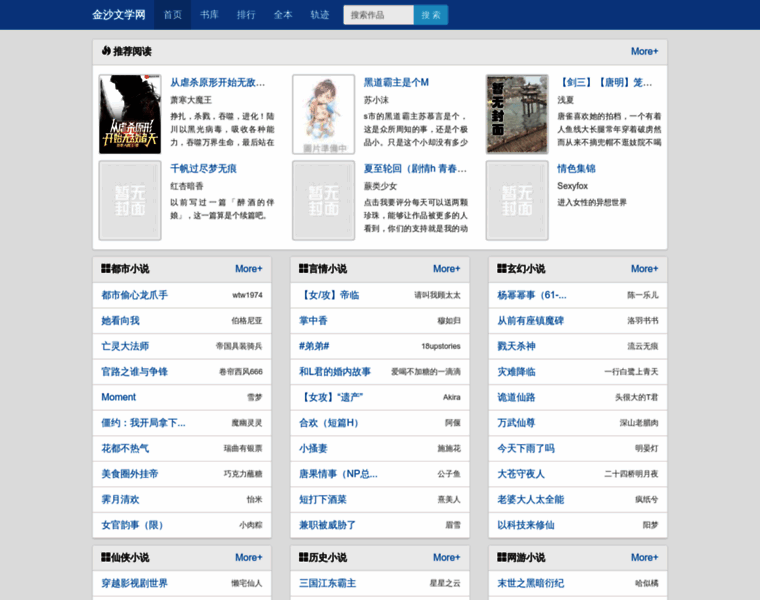Open title link 千帆过尽梦无痕

203,169
